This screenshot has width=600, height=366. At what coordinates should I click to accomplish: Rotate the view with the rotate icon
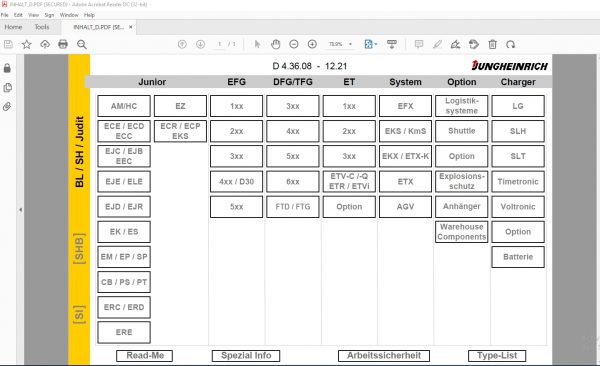tap(510, 44)
